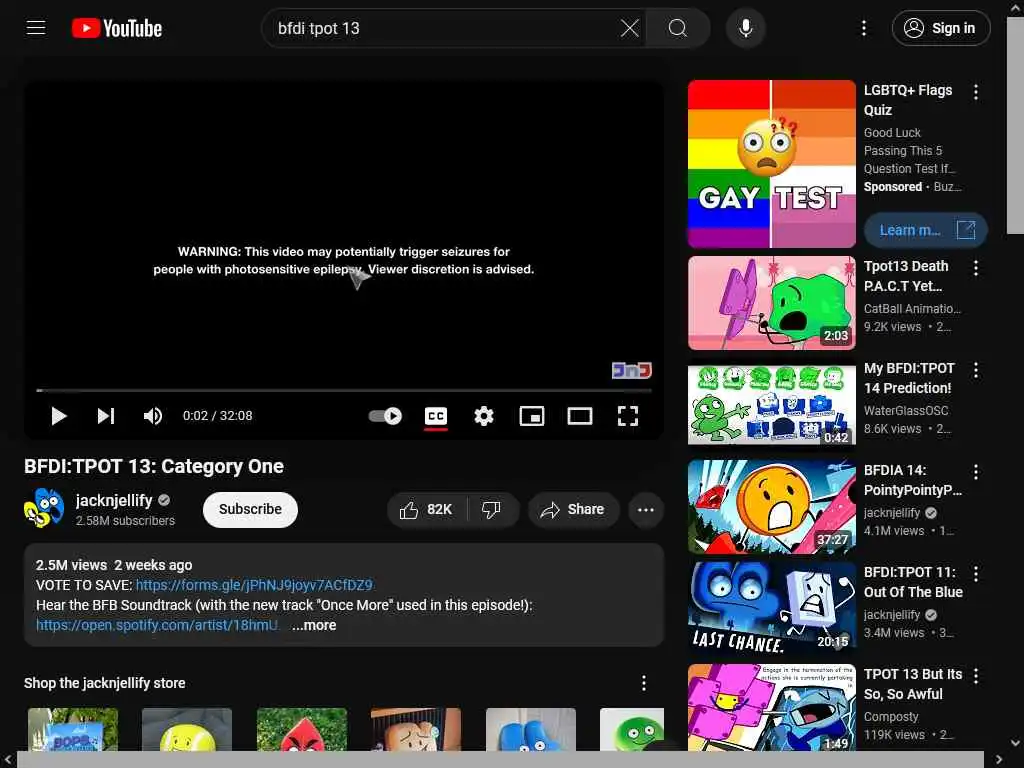1024x768 pixels.
Task: Open the BFDI:TPOT 11 Out Of The Blue thumbnail
Action: (x=771, y=609)
